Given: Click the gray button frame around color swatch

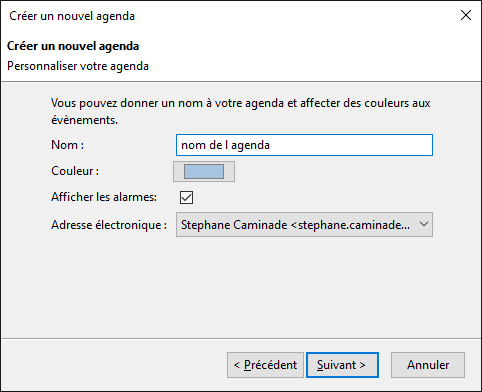Looking at the screenshot, I should point(204,171).
